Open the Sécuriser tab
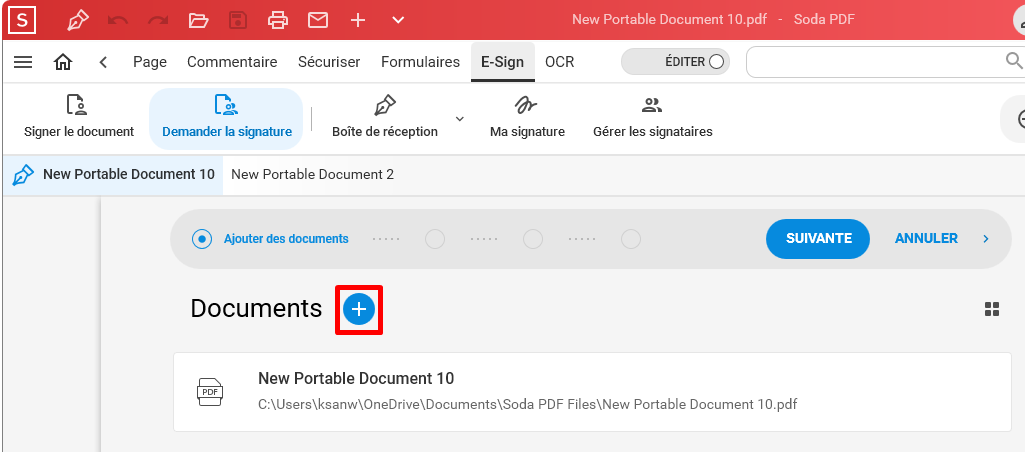Viewport: 1025px width, 452px height. [329, 62]
